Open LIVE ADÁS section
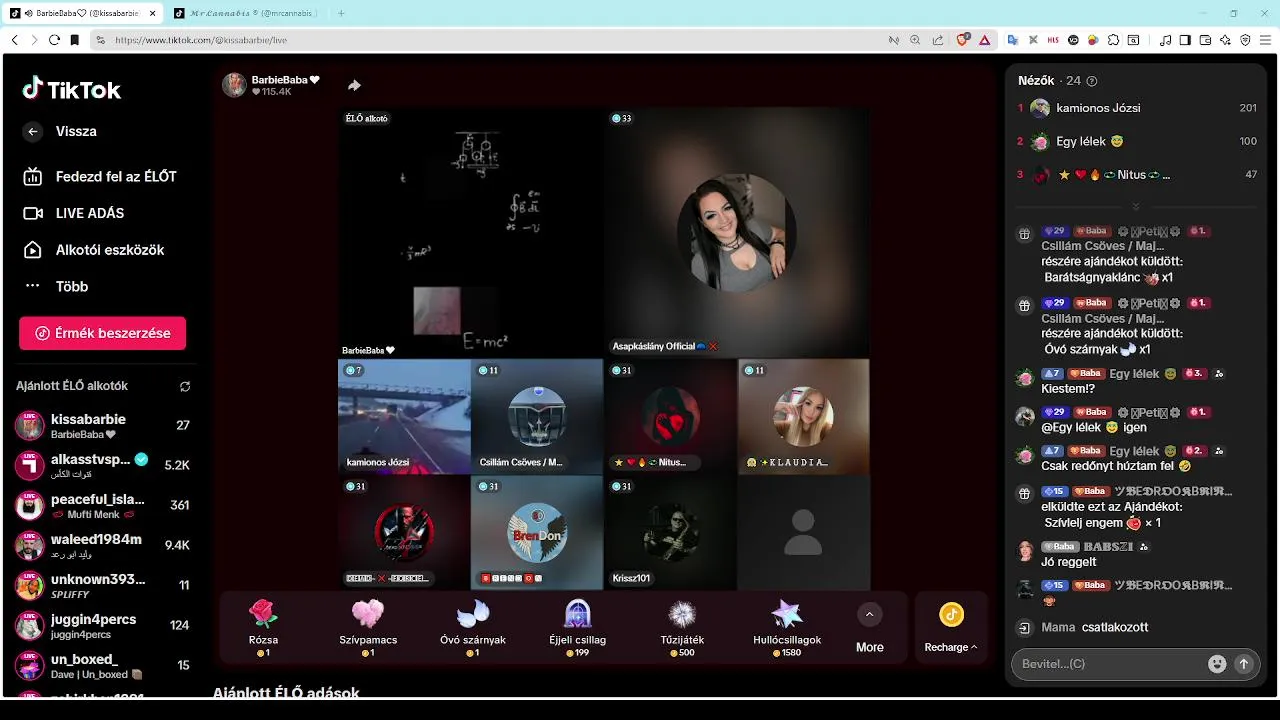 click(x=74, y=213)
